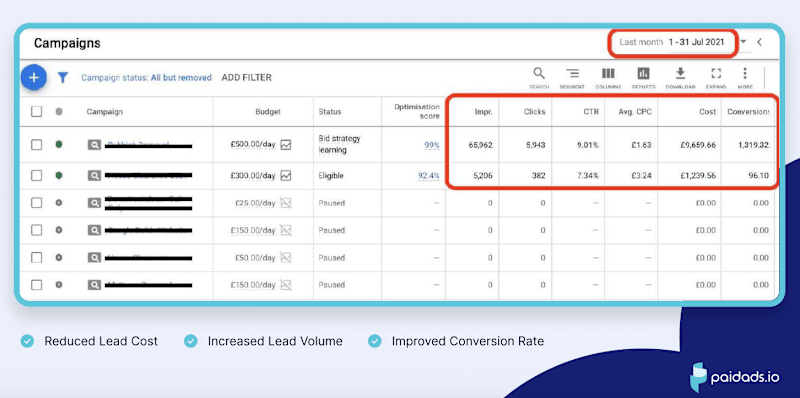Click ADD FILTER
This screenshot has width=800, height=398.
click(246, 78)
